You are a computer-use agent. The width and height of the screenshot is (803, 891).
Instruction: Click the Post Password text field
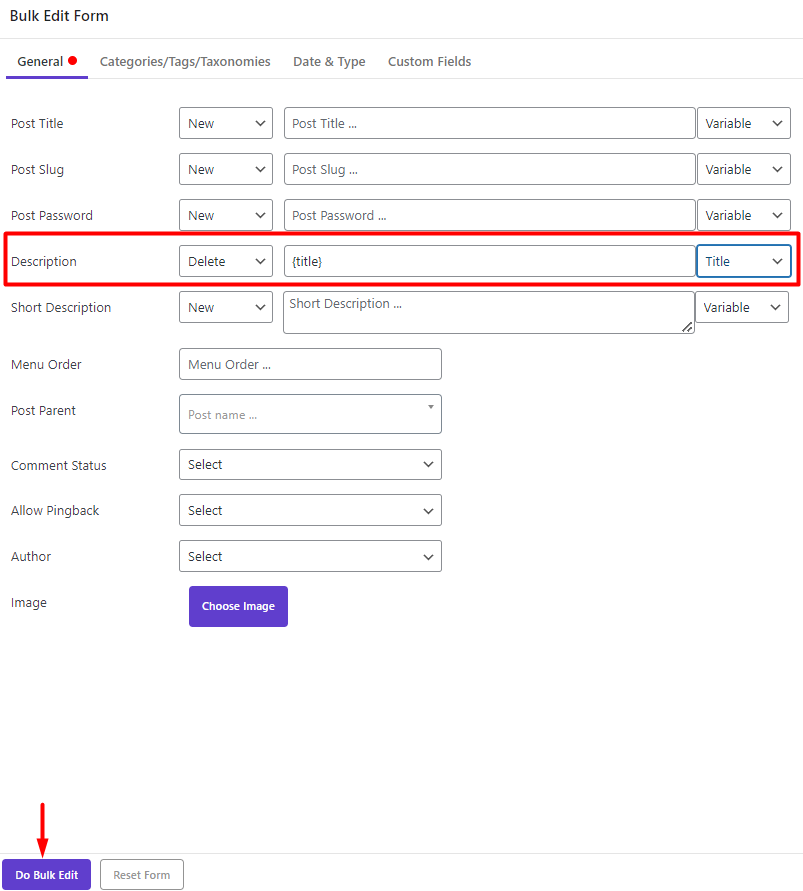pyautogui.click(x=489, y=215)
